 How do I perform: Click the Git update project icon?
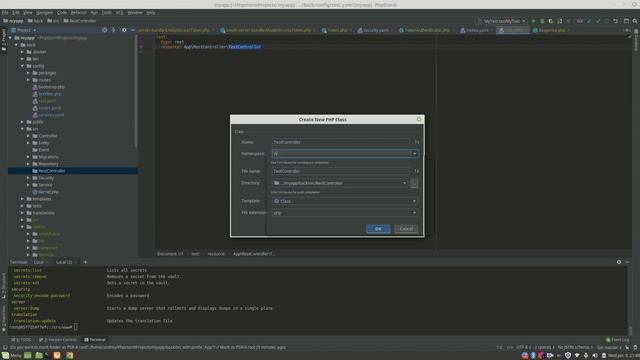pos(589,21)
